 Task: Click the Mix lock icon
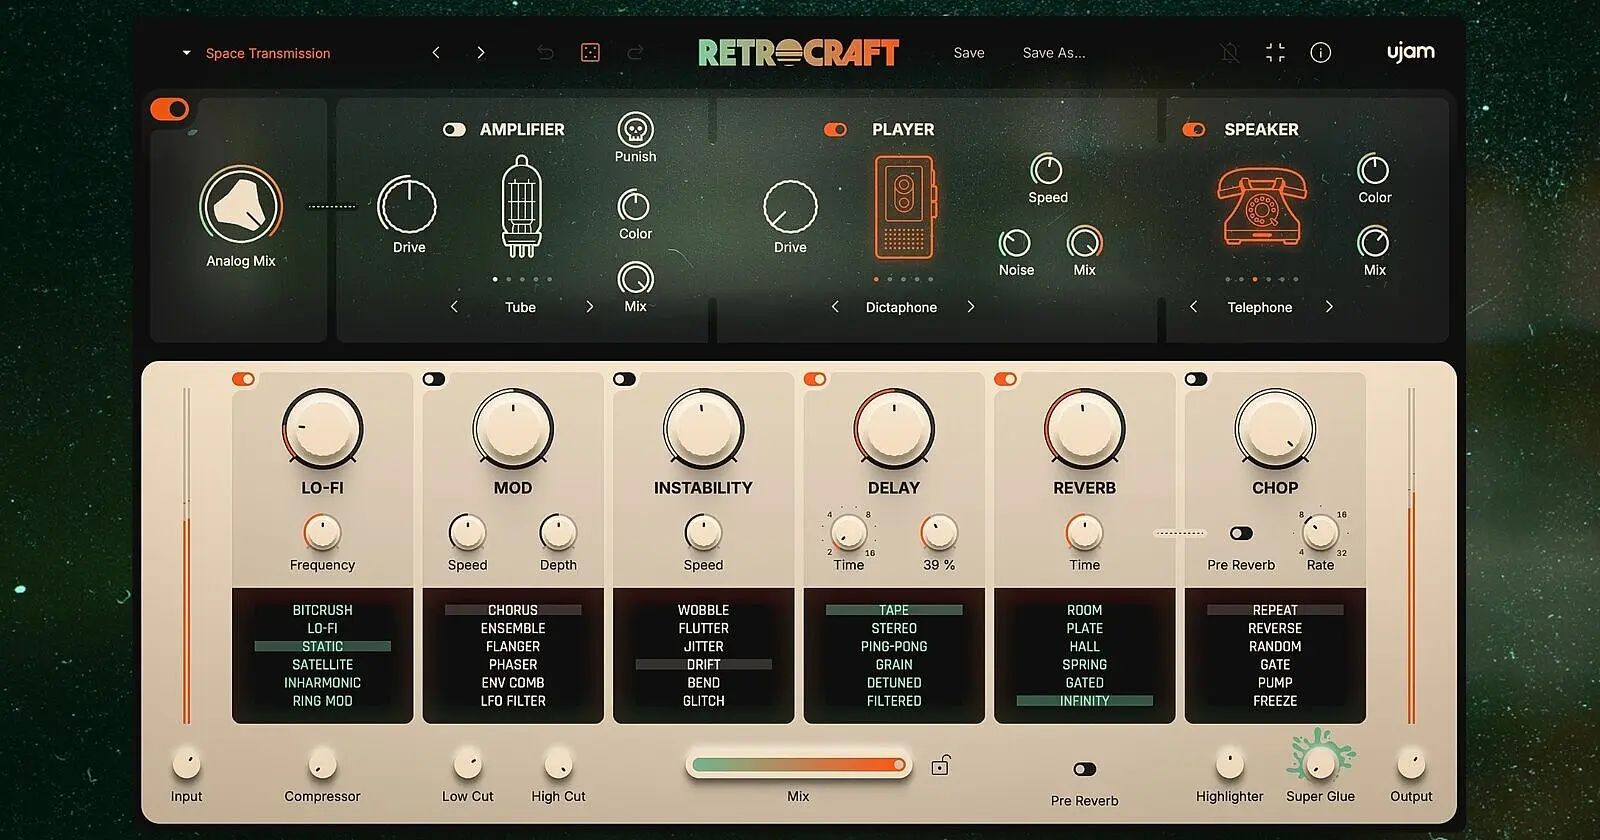pos(940,766)
